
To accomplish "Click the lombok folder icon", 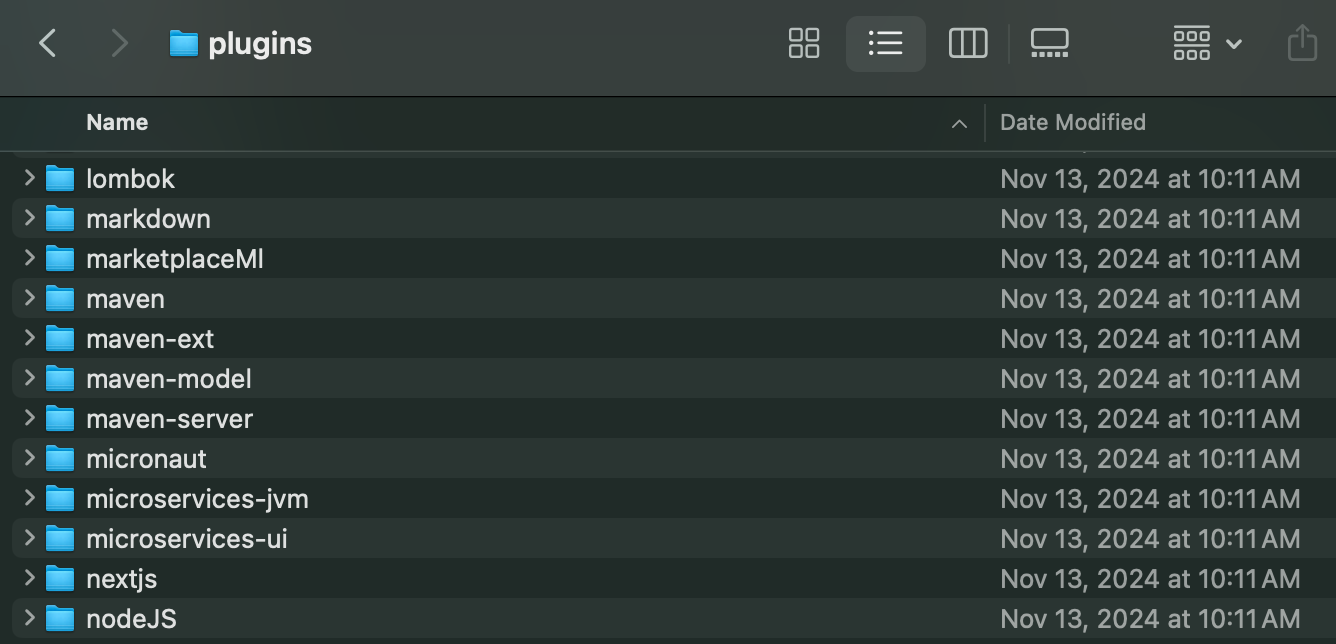I will (x=60, y=179).
